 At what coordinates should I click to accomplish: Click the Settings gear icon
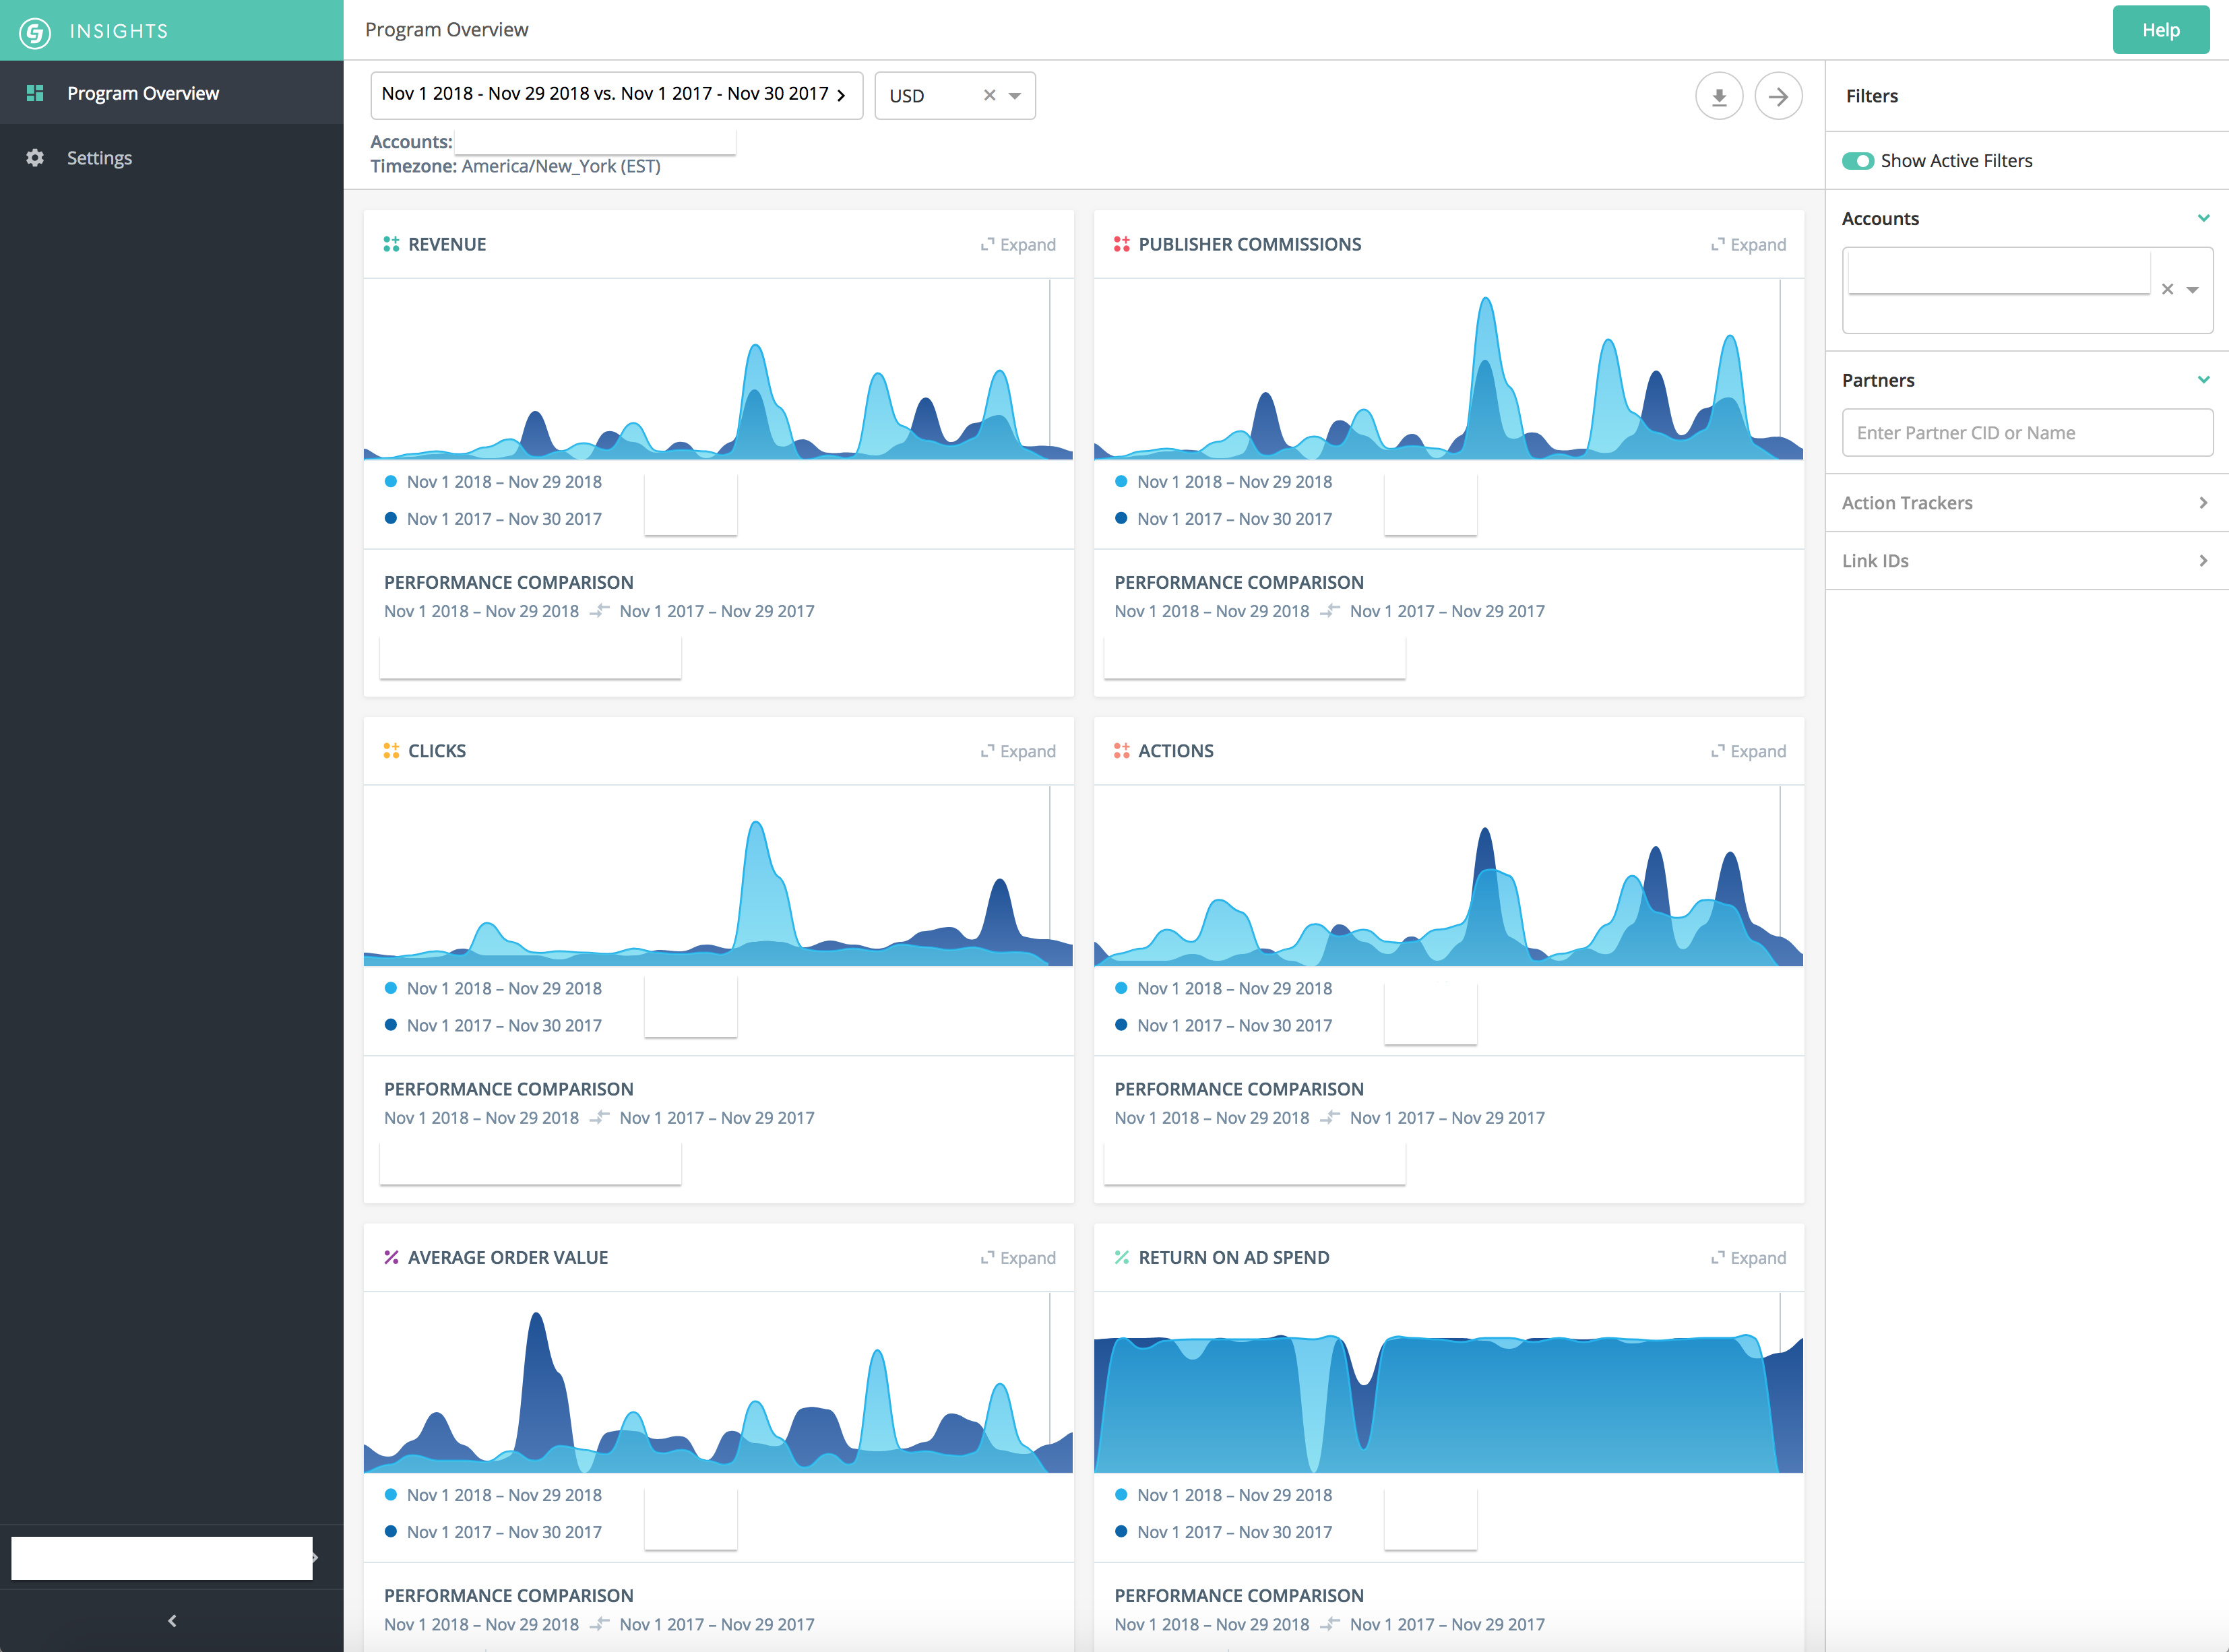point(35,158)
